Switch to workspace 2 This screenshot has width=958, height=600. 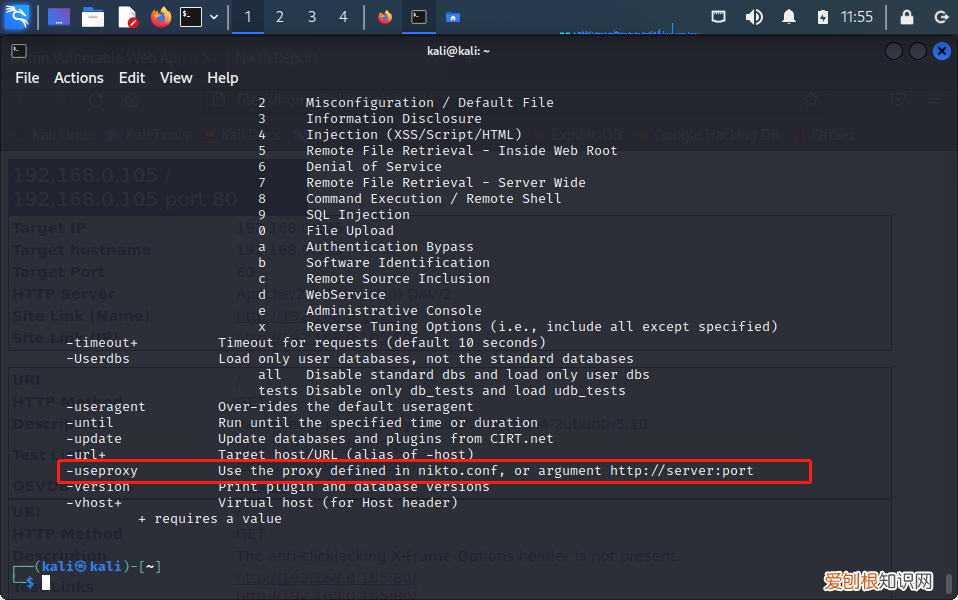click(279, 17)
